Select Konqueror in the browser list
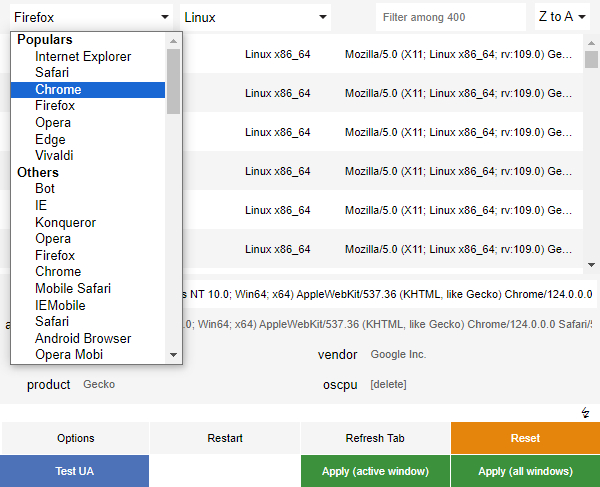The height and width of the screenshot is (487, 600). click(88, 222)
